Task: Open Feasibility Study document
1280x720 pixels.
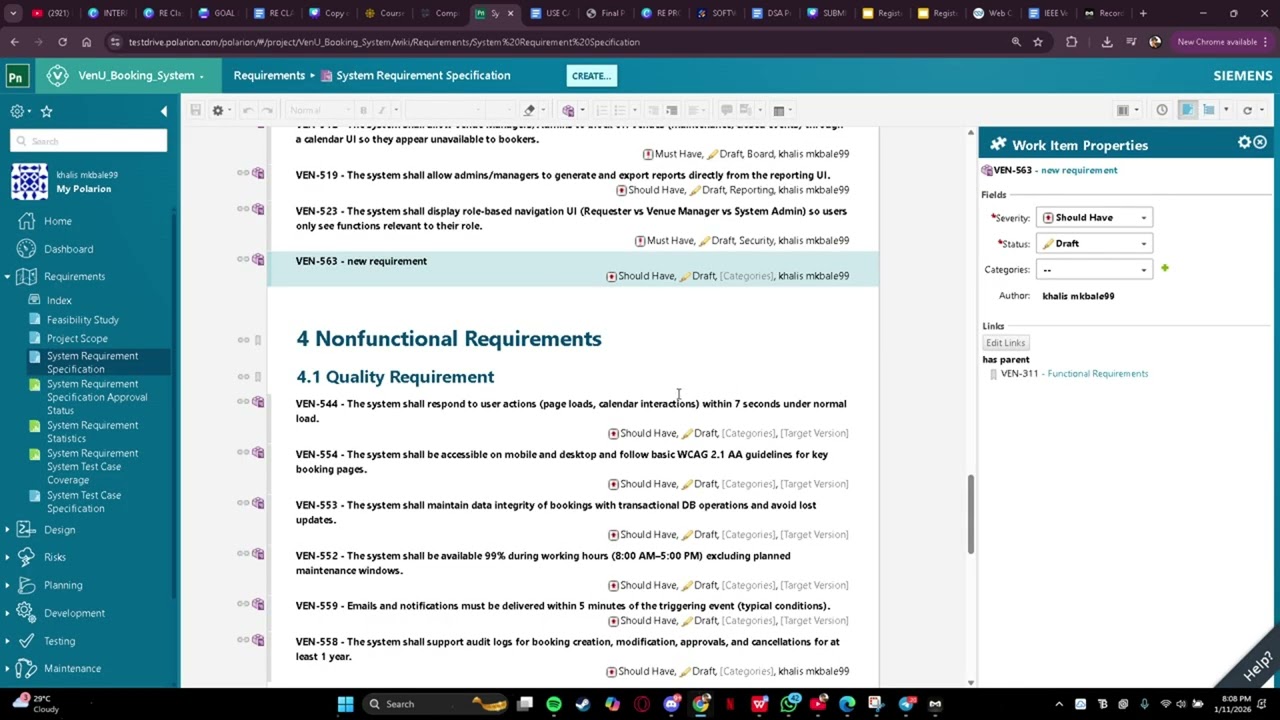Action: [x=82, y=320]
